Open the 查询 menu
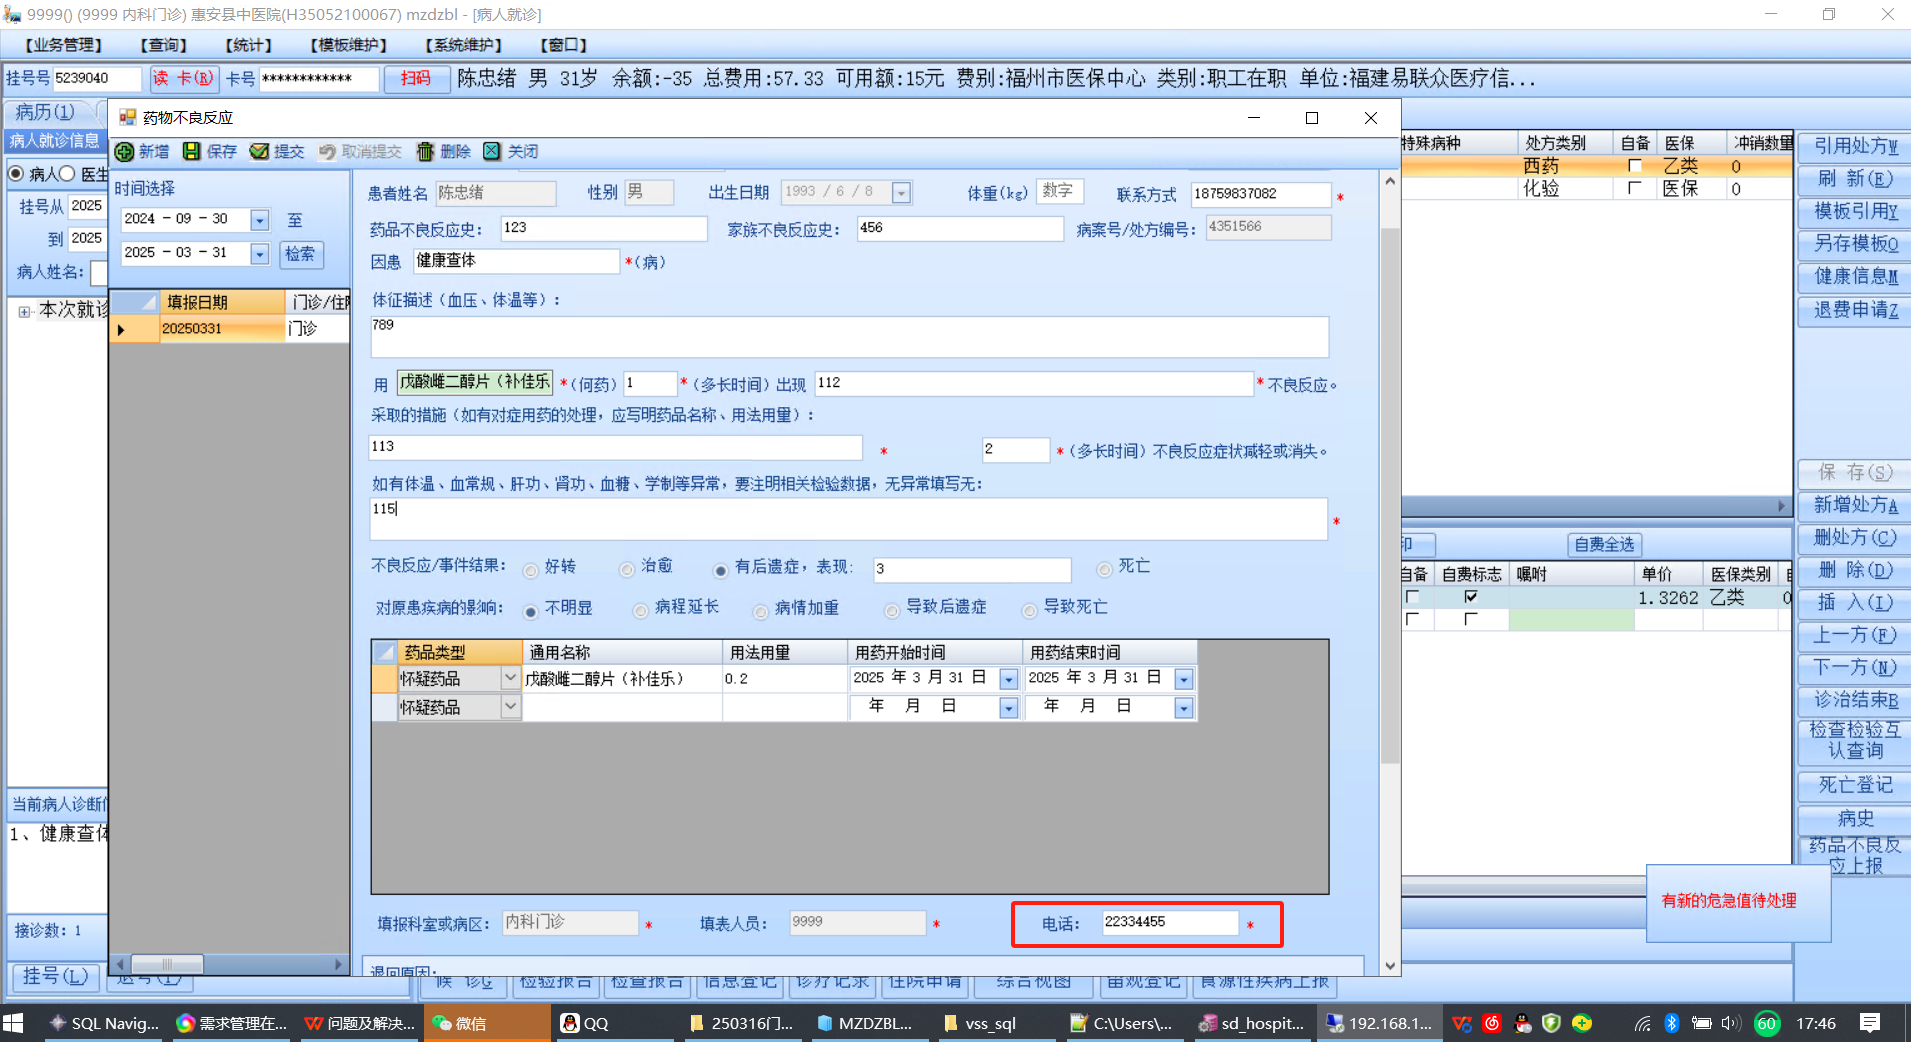The height and width of the screenshot is (1042, 1911). pos(164,45)
